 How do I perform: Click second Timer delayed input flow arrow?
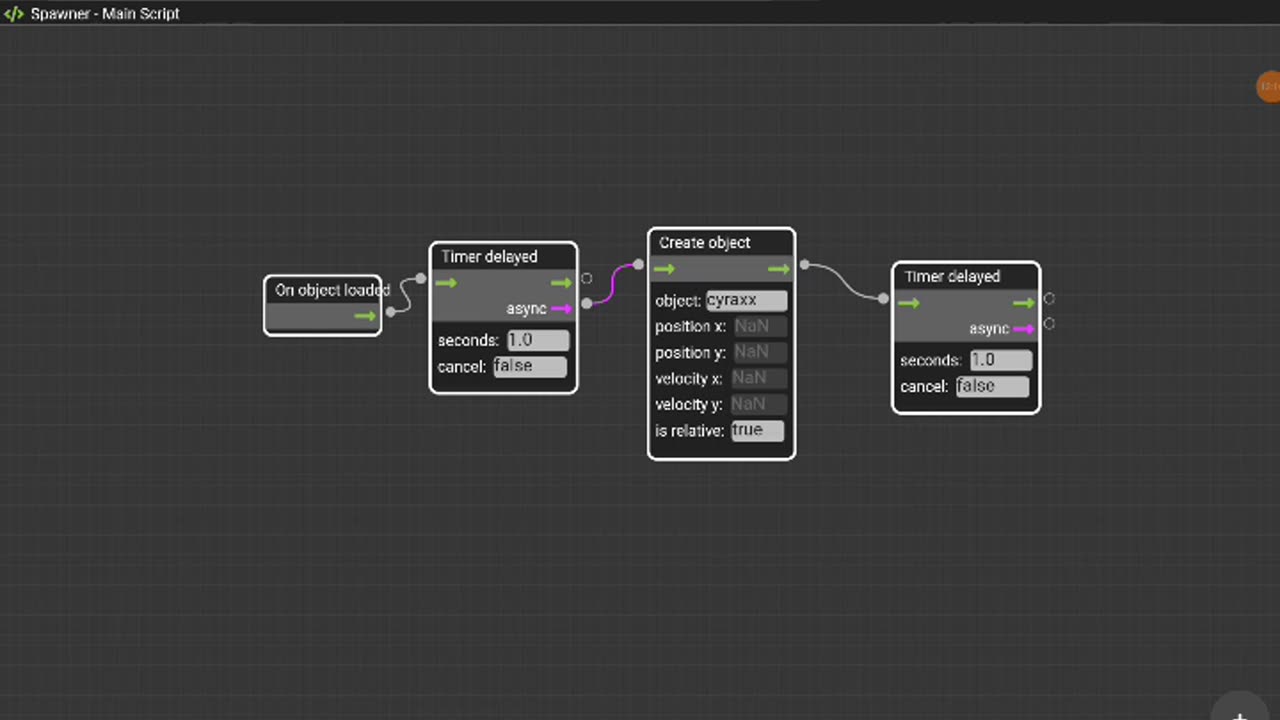(x=908, y=303)
